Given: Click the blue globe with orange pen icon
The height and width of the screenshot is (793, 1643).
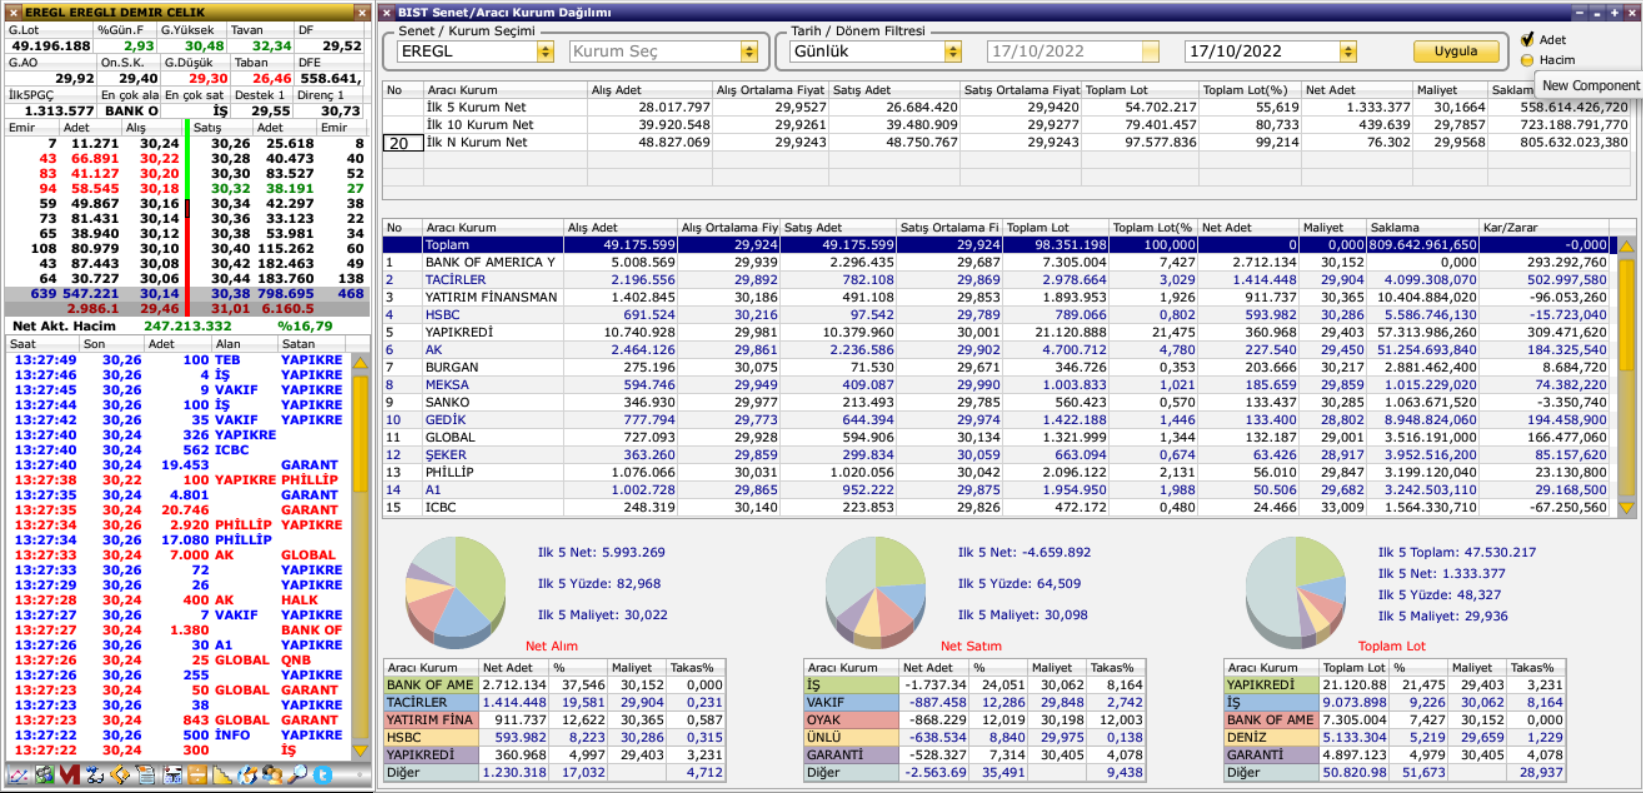Looking at the screenshot, I should point(247,775).
